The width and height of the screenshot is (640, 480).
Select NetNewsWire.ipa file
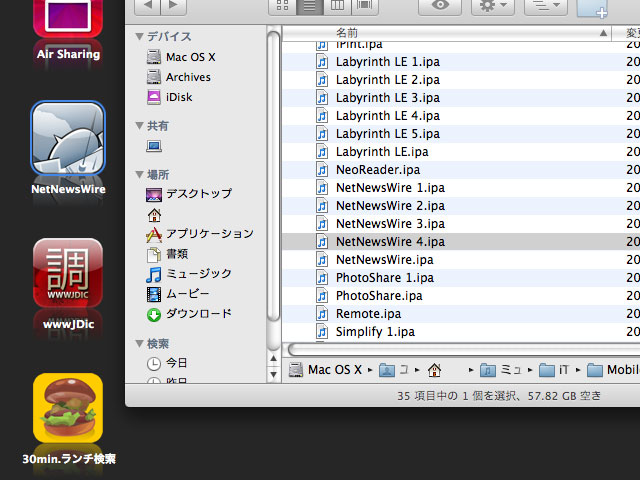[461, 260]
